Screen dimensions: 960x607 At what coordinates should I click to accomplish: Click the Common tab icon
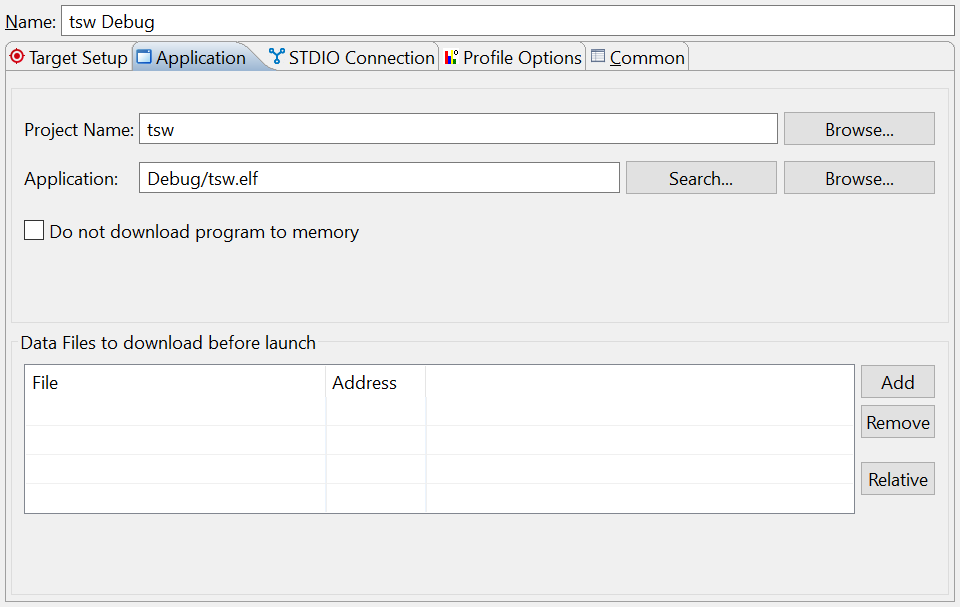(598, 57)
